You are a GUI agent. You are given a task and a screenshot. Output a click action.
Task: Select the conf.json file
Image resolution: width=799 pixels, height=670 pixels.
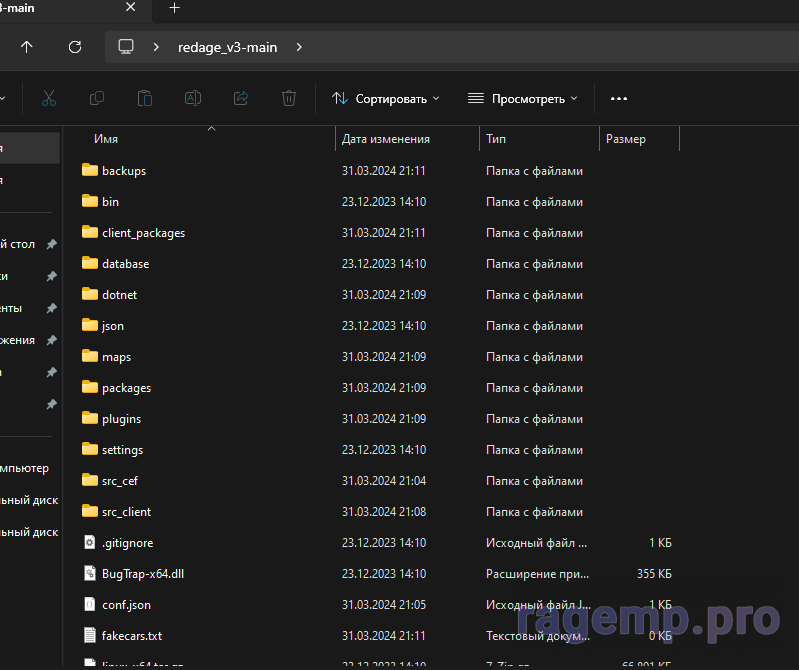pyautogui.click(x=126, y=605)
